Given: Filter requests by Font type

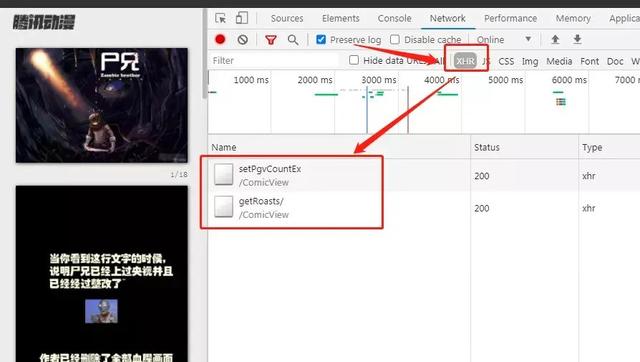Looking at the screenshot, I should pyautogui.click(x=589, y=61).
